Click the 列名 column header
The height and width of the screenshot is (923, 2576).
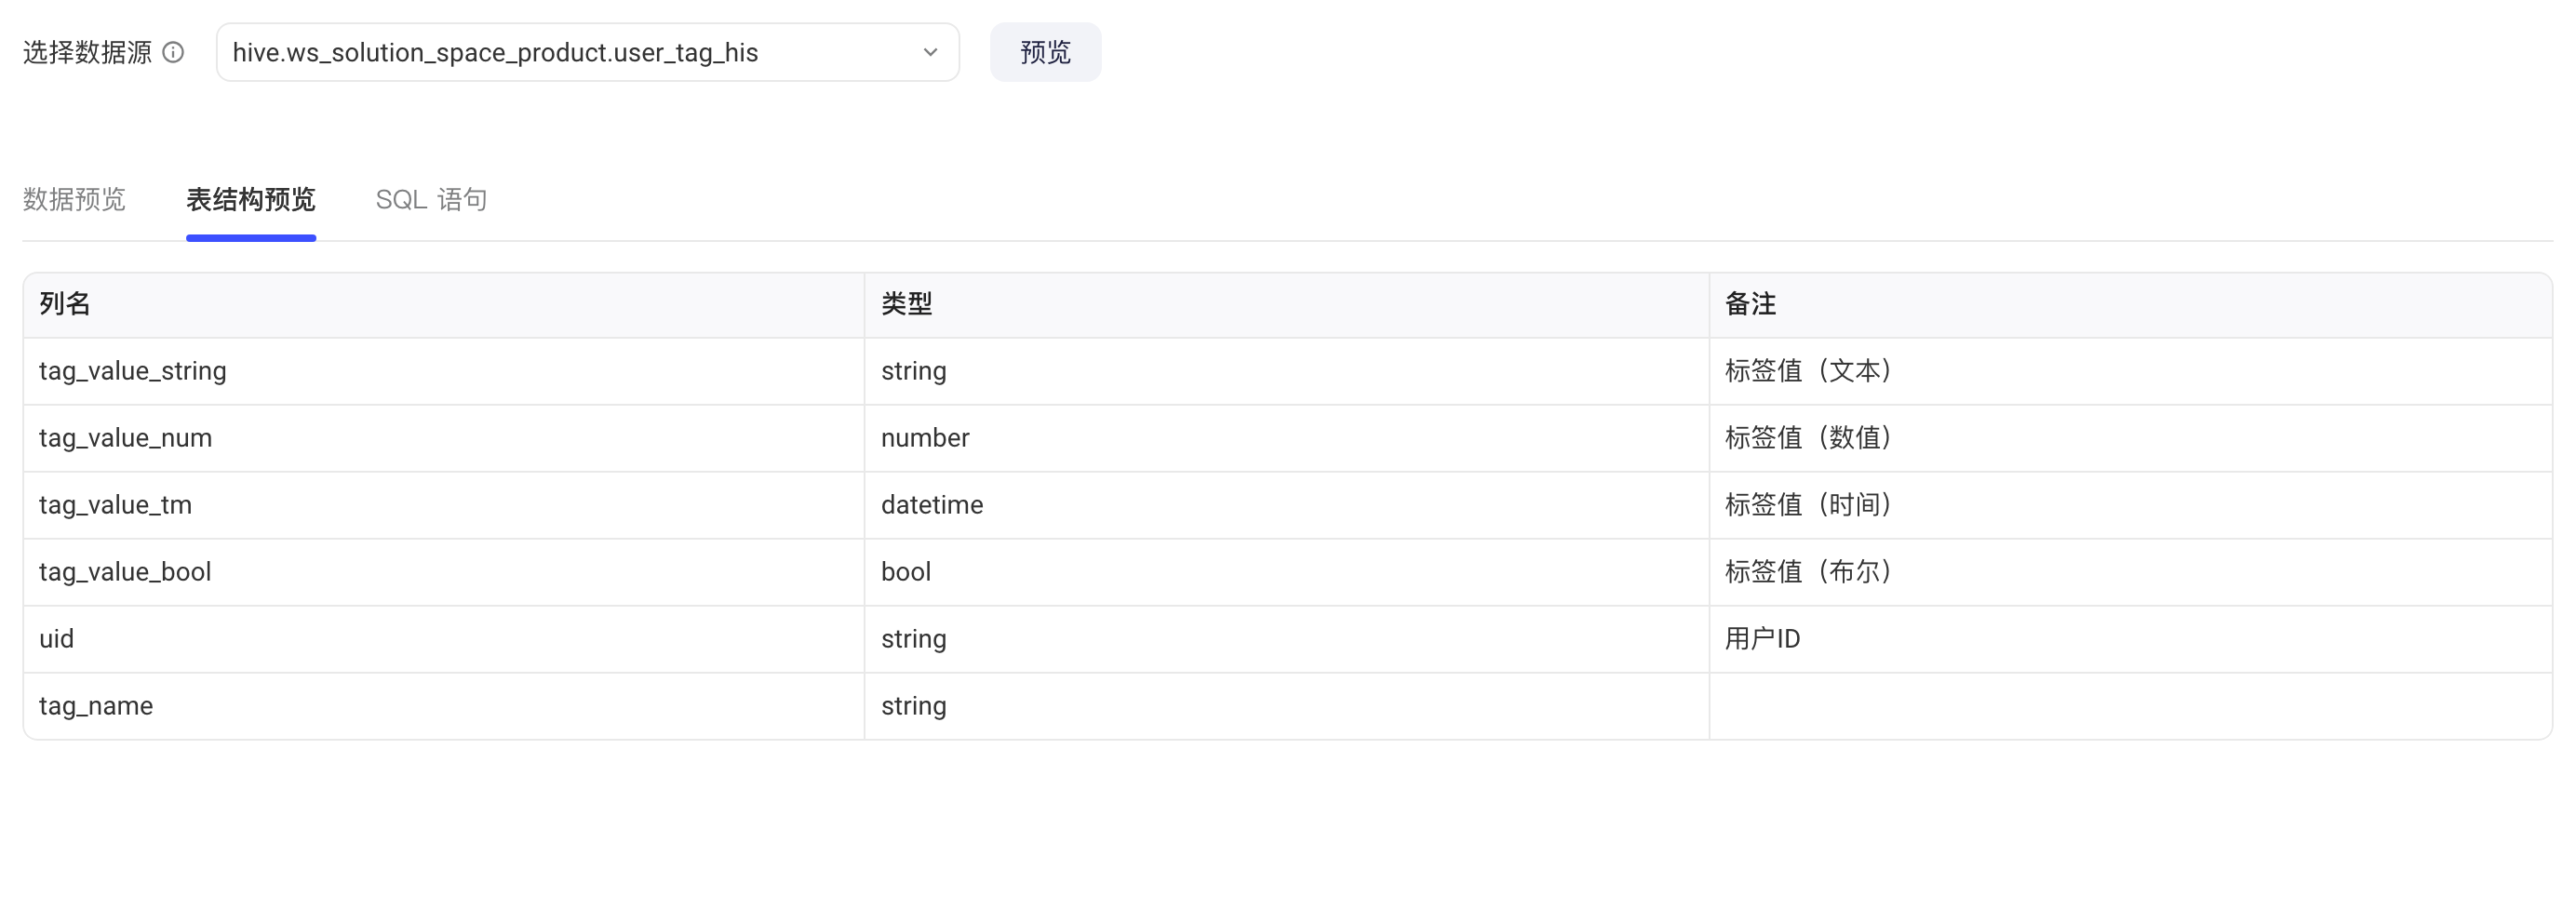click(444, 305)
